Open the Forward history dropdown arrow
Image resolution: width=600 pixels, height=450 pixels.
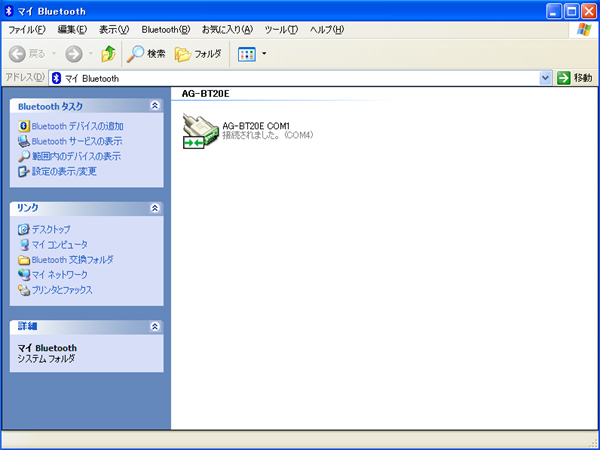click(91, 54)
